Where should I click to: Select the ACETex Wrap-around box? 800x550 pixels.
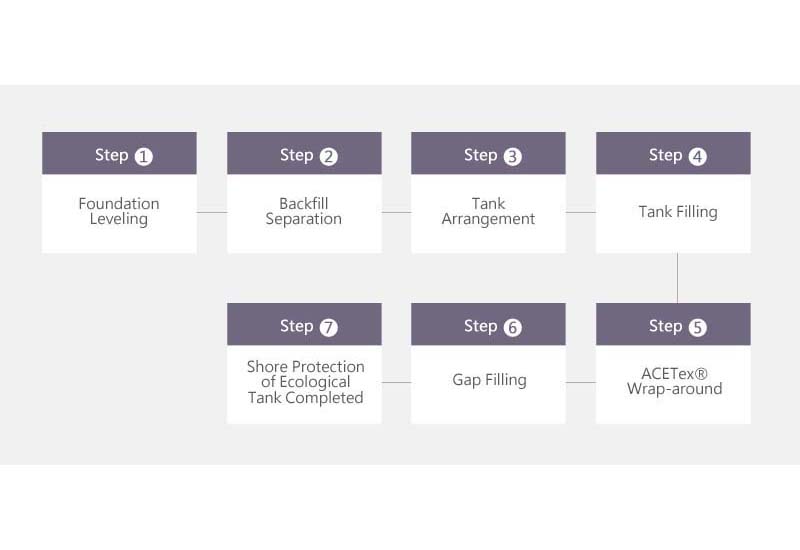tap(673, 384)
